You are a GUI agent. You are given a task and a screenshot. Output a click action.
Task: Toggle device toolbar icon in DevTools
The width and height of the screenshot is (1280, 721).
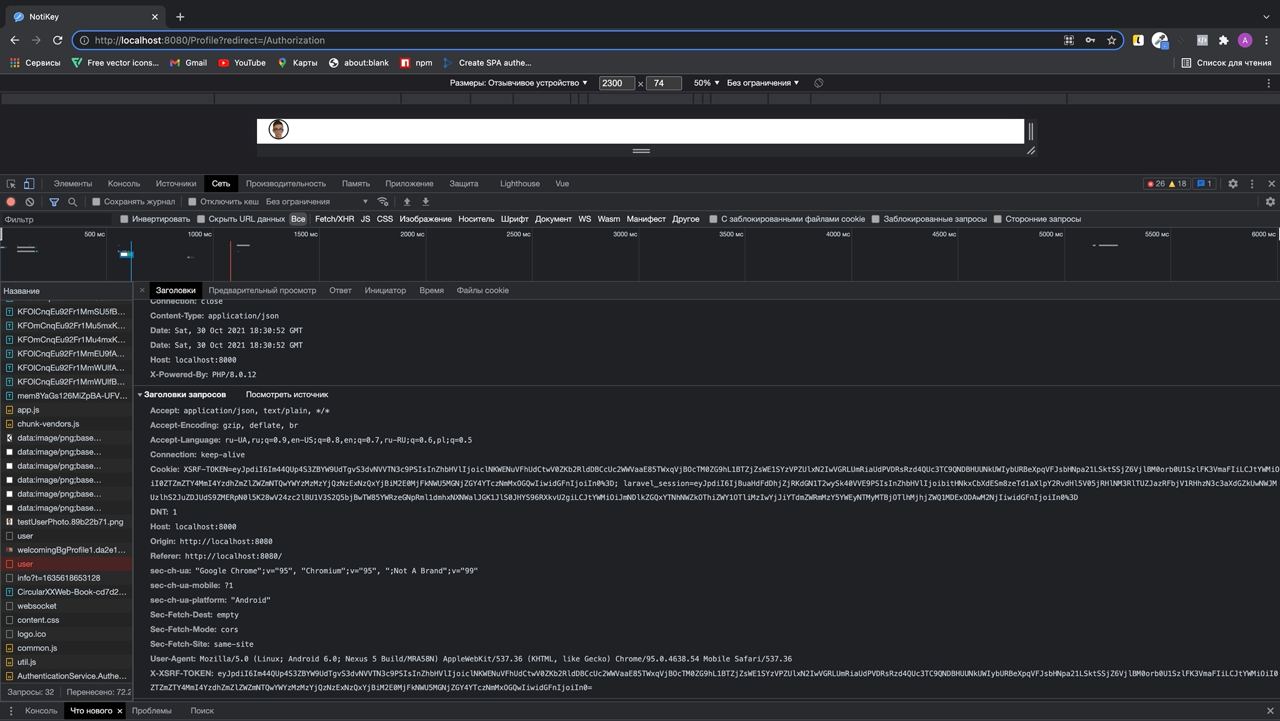29,184
